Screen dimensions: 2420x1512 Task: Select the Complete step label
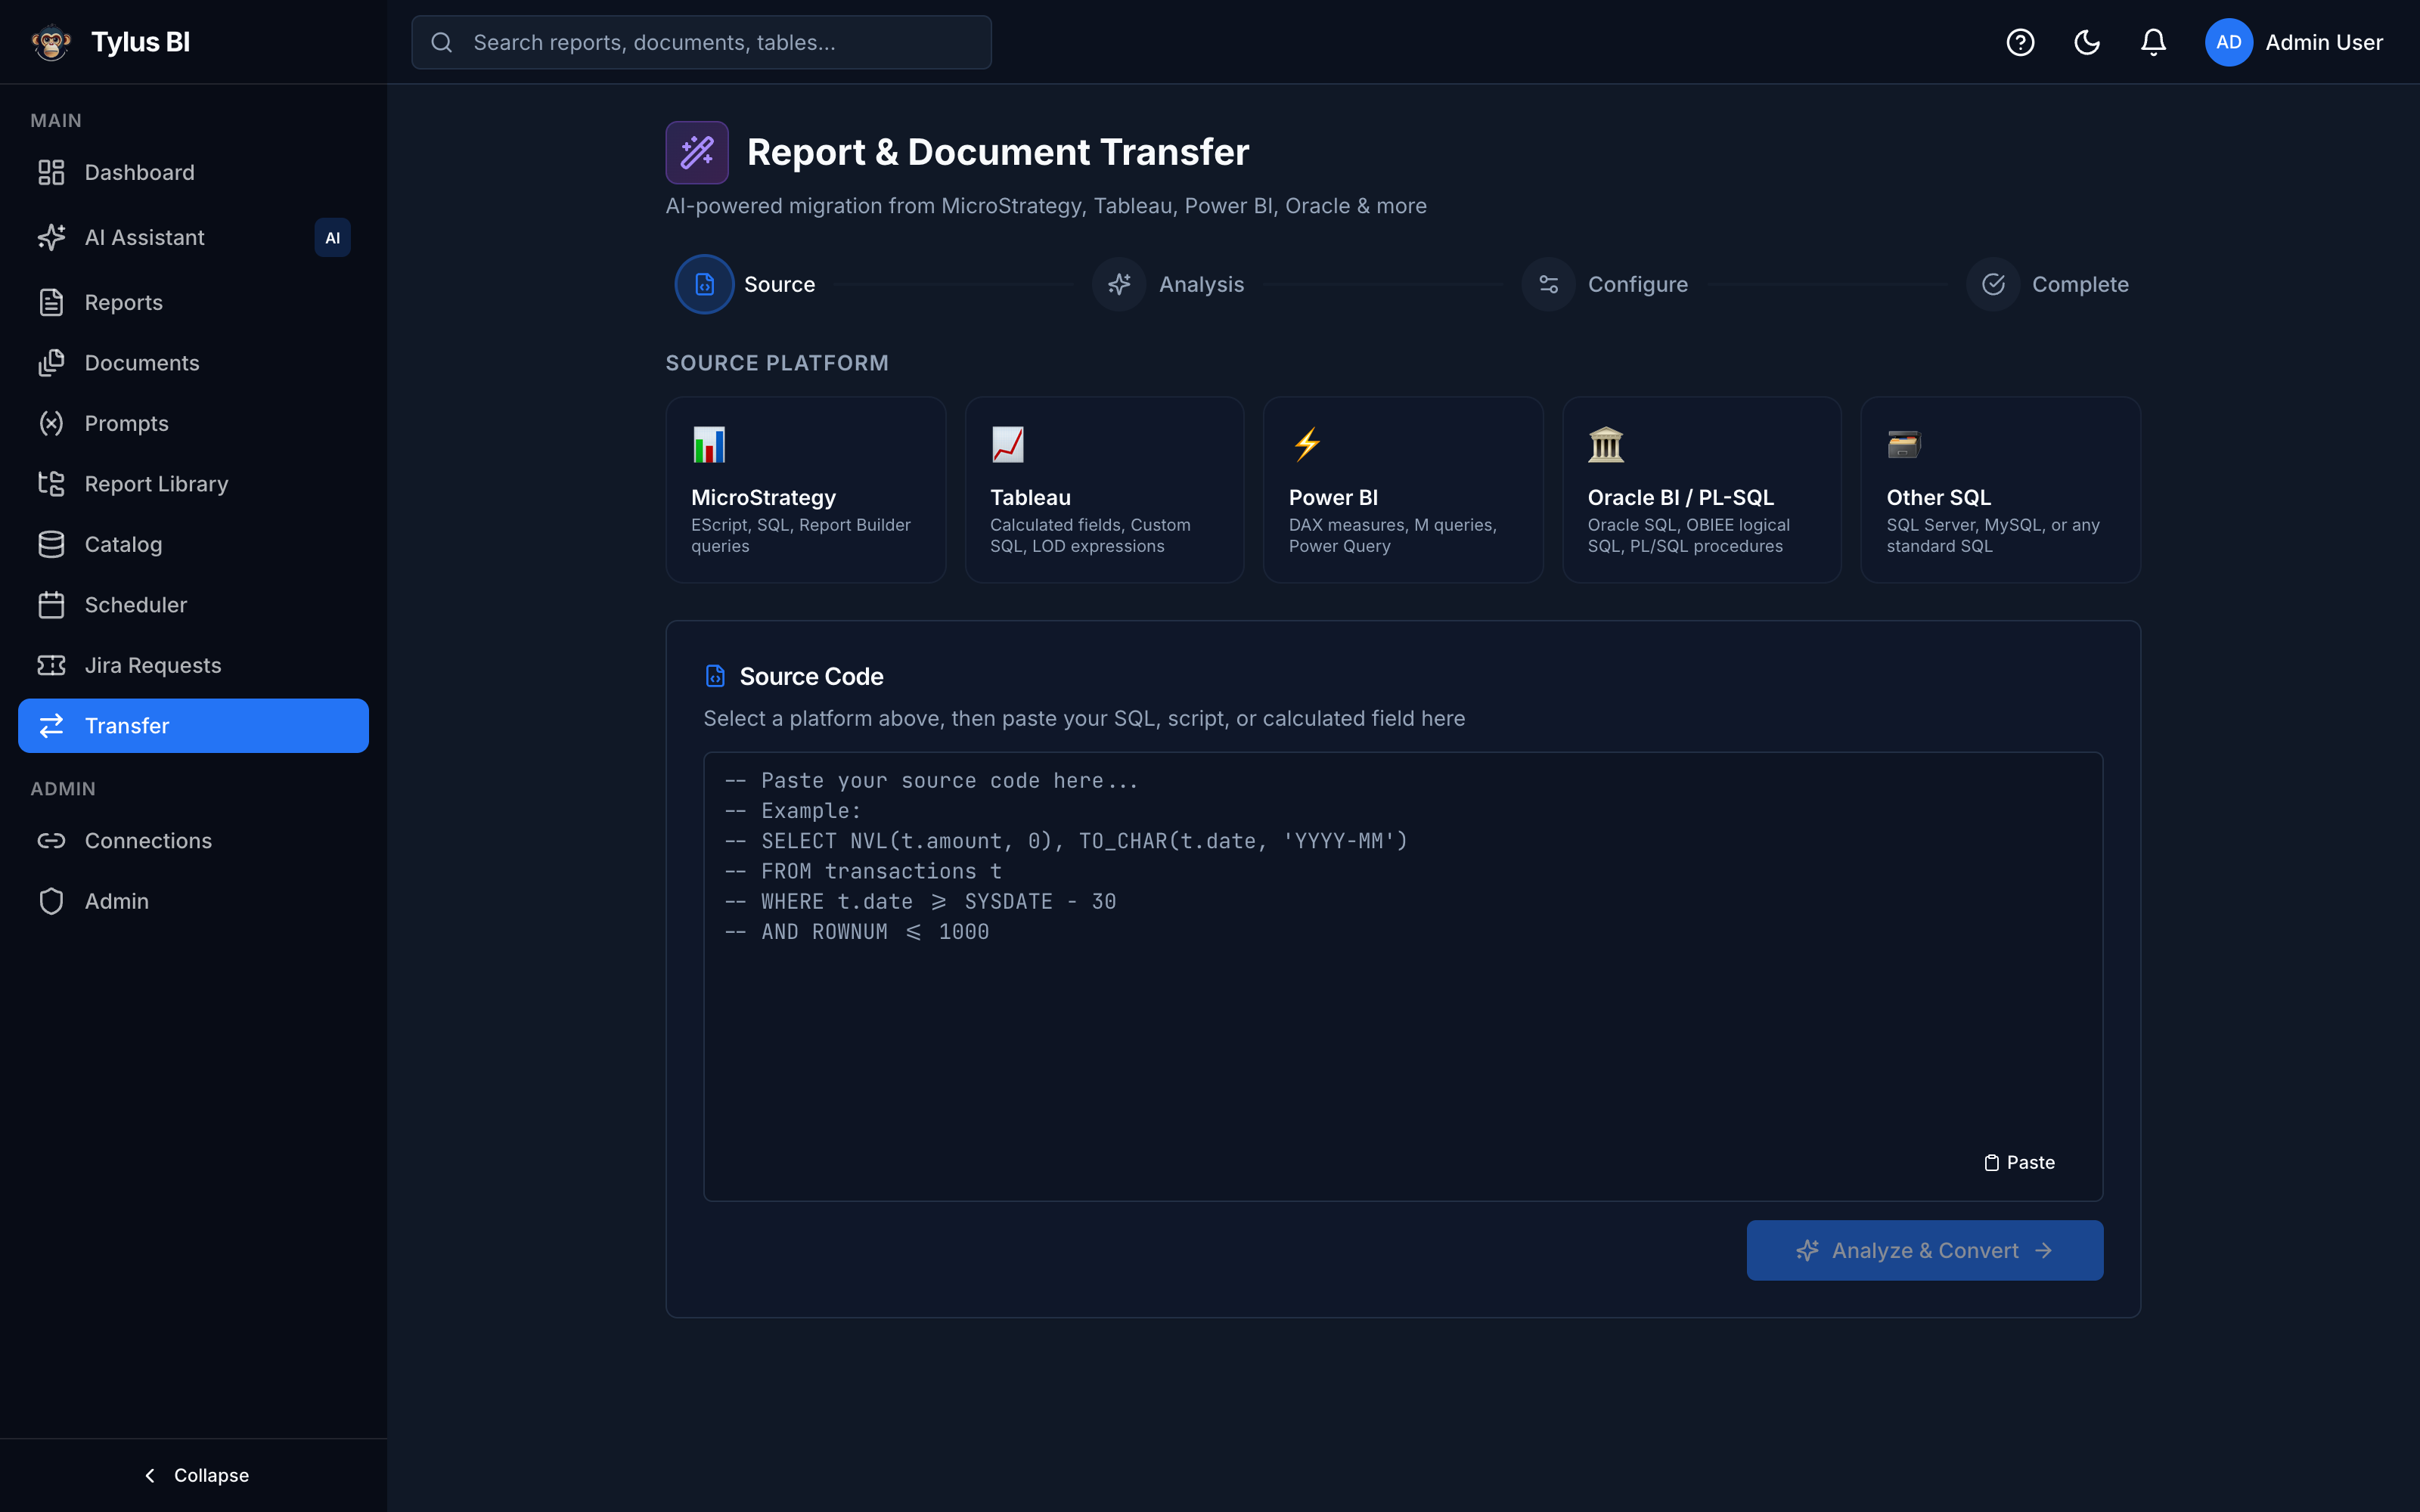[x=2080, y=284]
